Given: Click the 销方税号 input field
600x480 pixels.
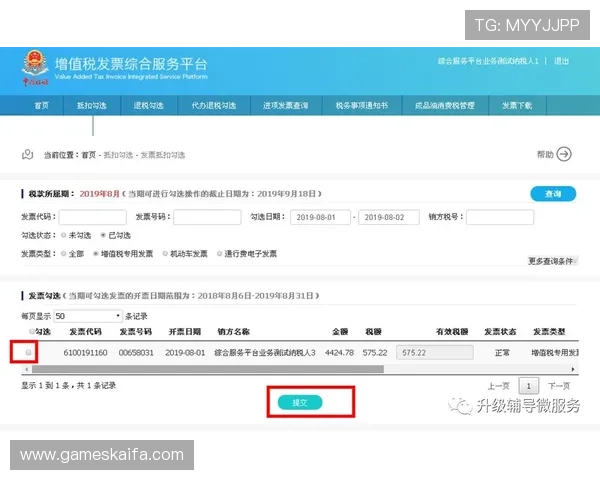Looking at the screenshot, I should [500, 217].
